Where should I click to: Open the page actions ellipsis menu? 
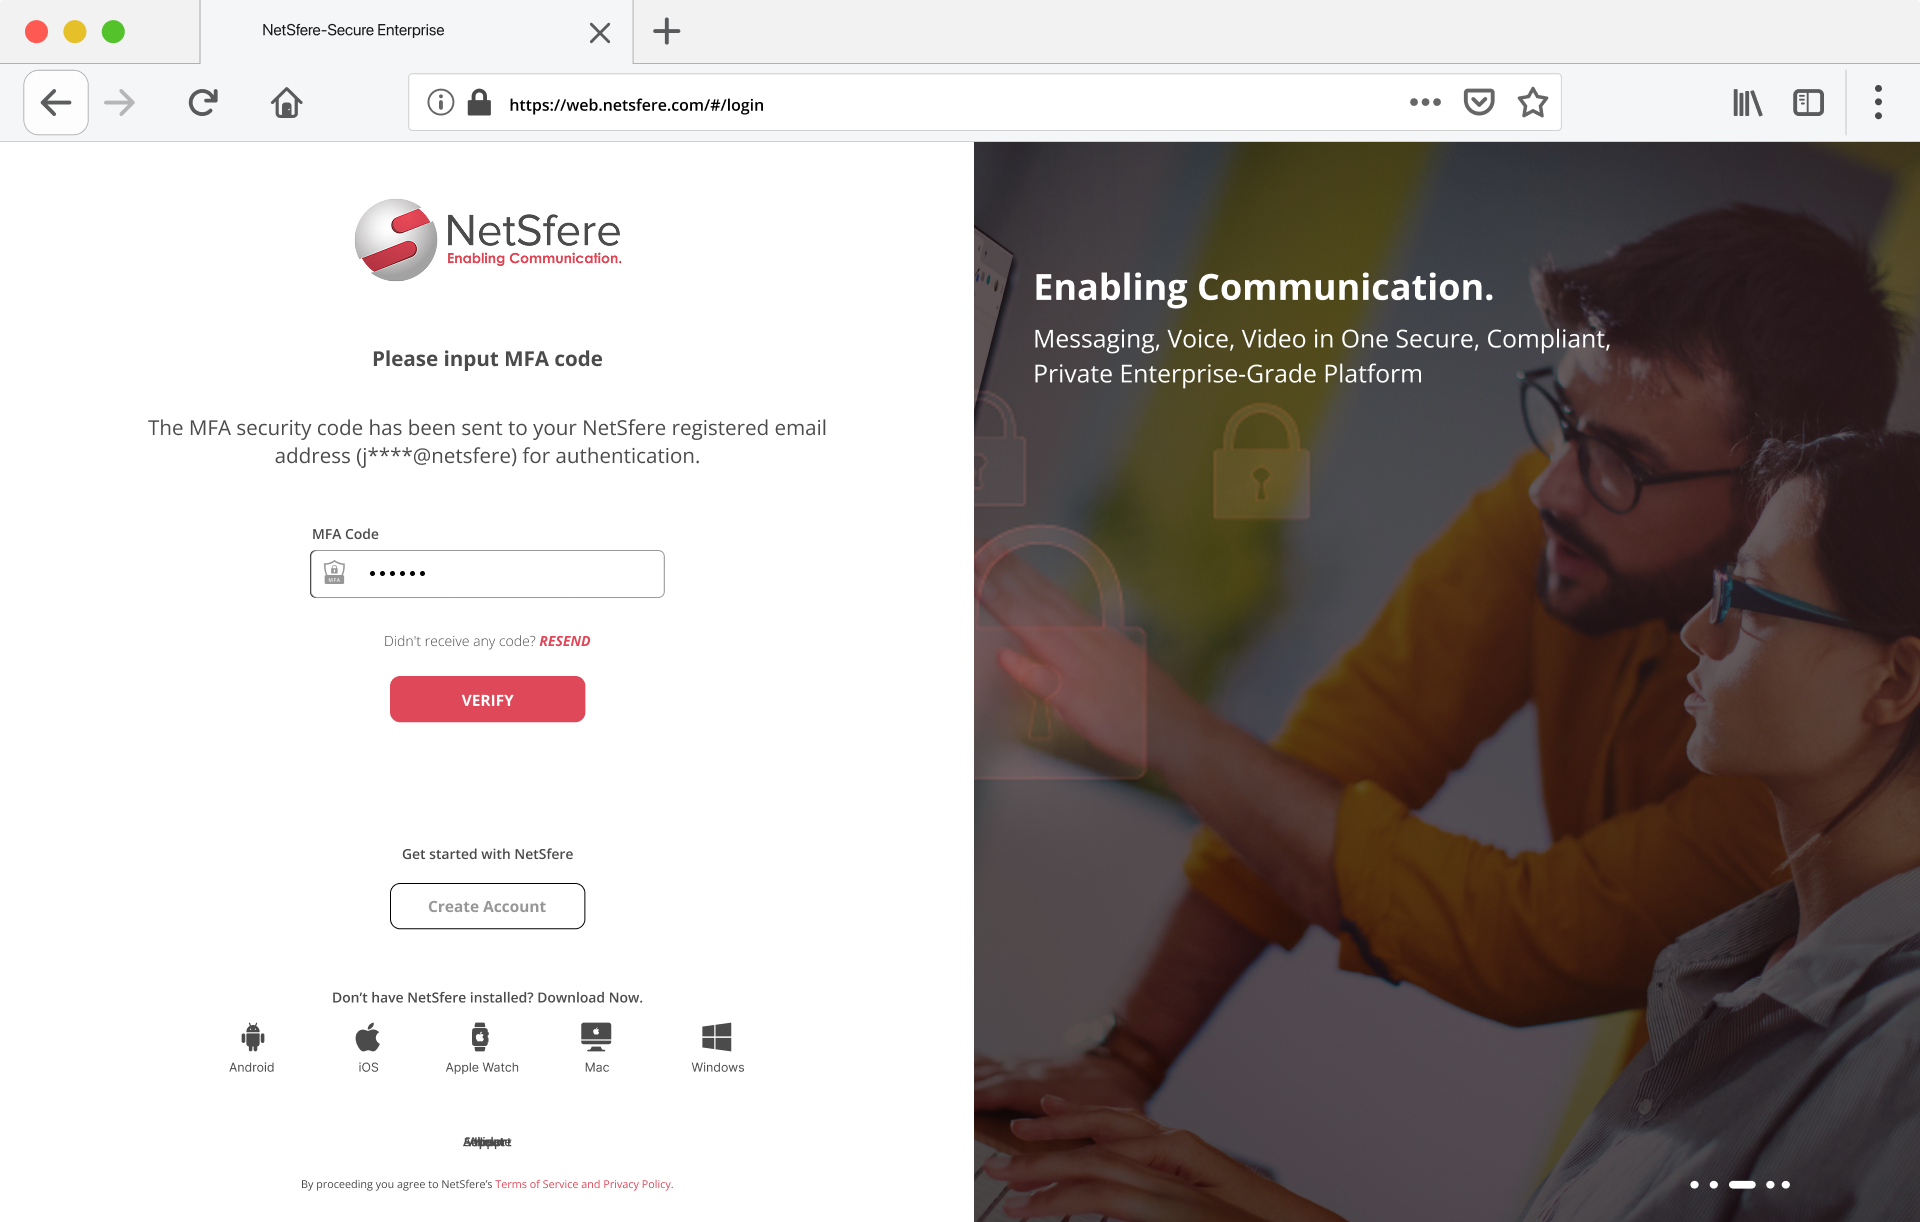(x=1425, y=102)
